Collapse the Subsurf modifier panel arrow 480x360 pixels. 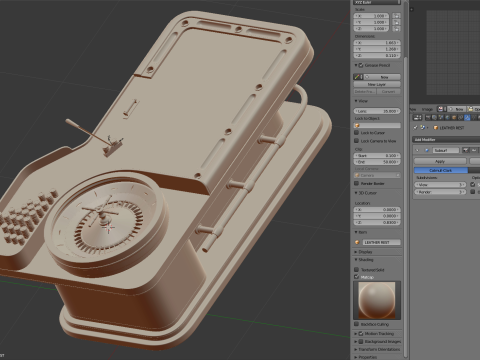[417, 151]
